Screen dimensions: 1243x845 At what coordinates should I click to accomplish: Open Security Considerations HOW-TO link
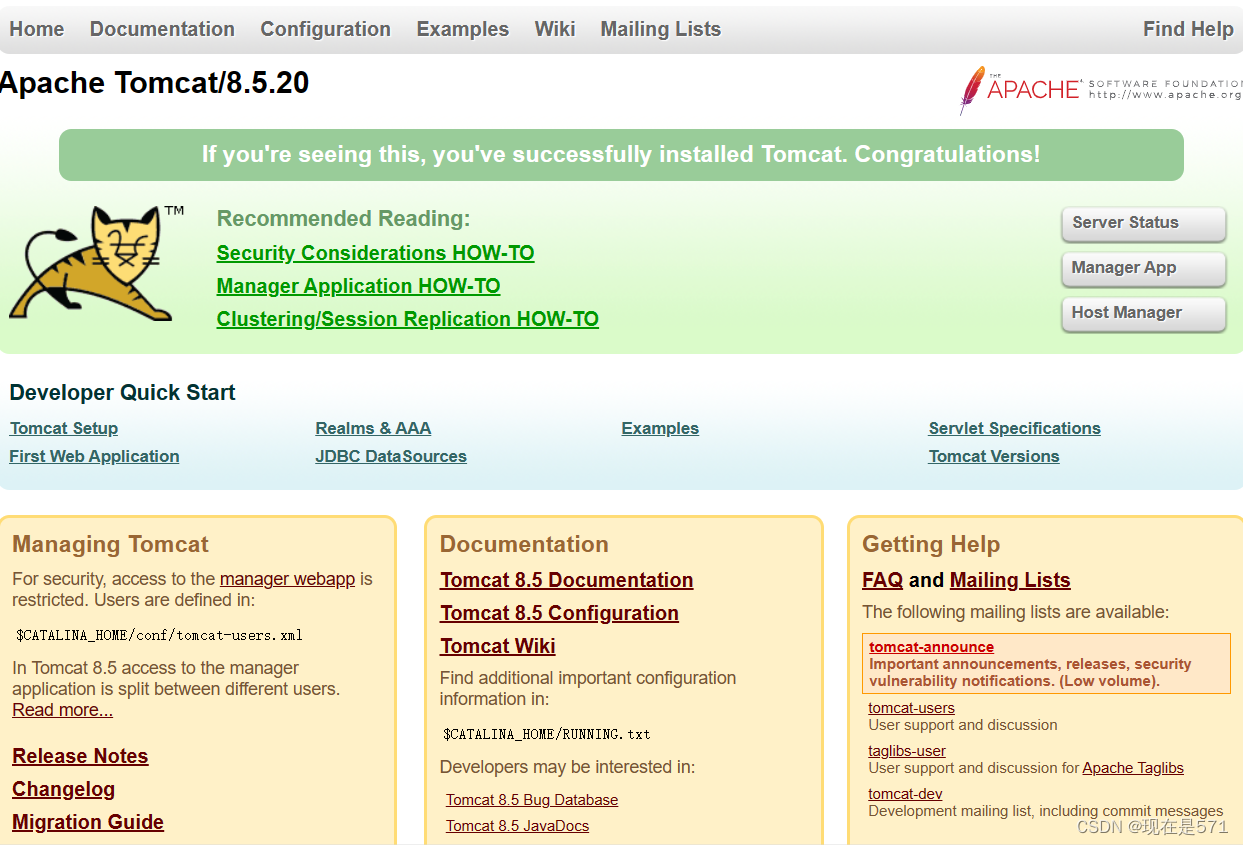pos(375,253)
